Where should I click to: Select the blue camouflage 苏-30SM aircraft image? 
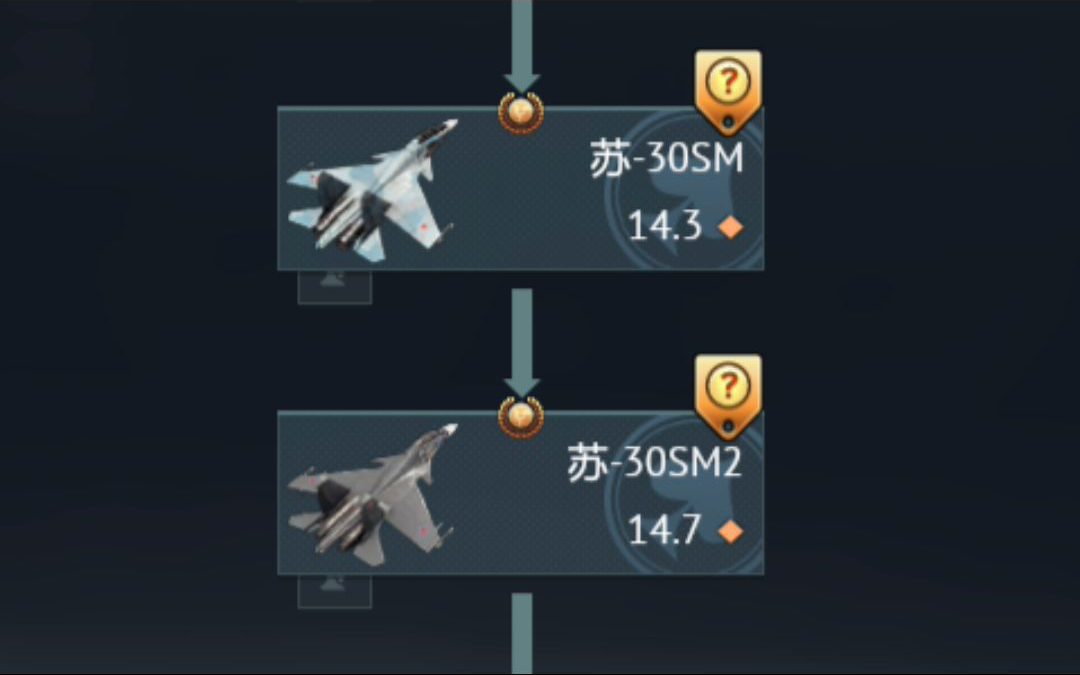point(372,190)
